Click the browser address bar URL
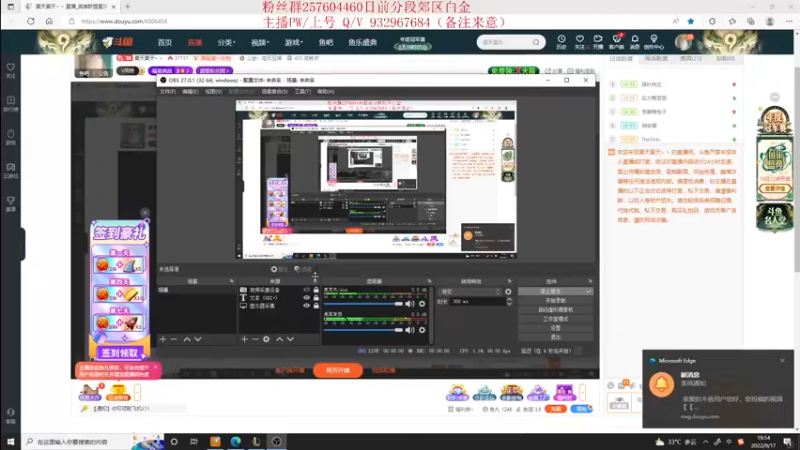 tap(124, 21)
